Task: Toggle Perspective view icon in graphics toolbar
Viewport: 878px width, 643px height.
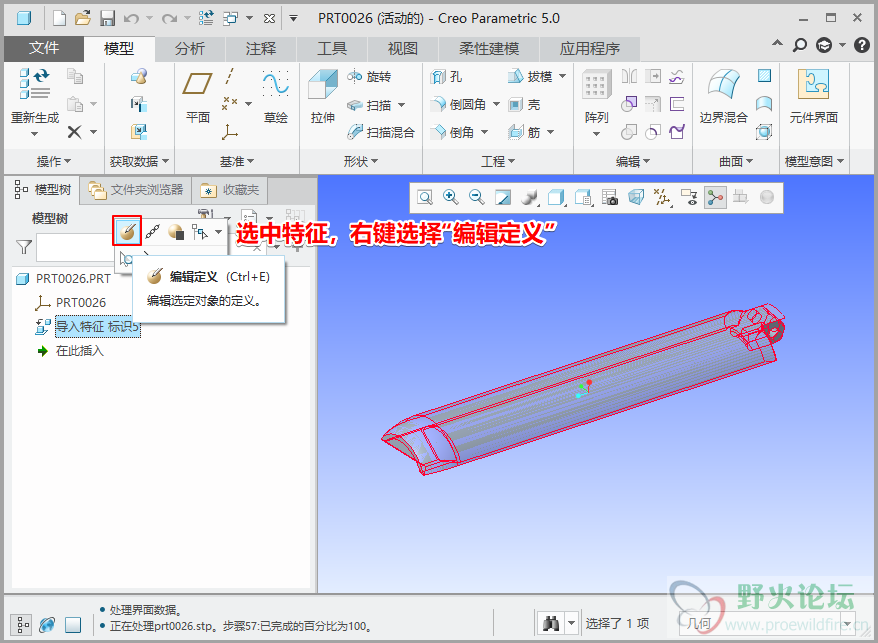Action: pyautogui.click(x=636, y=197)
